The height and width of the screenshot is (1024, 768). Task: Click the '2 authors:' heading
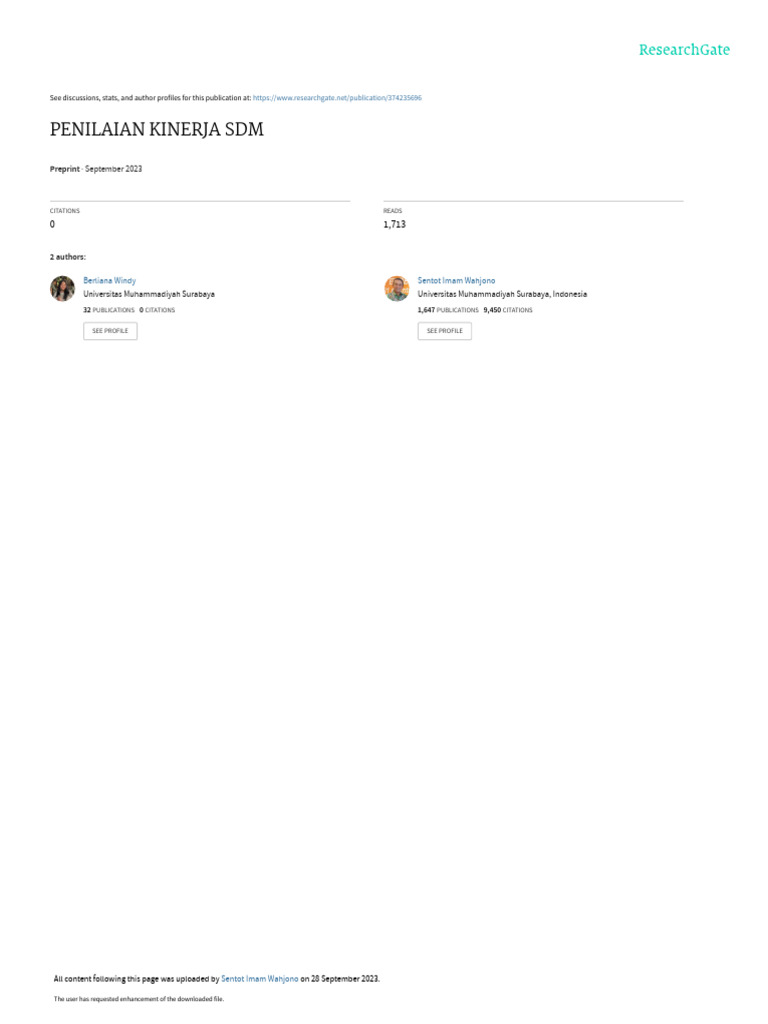point(68,257)
